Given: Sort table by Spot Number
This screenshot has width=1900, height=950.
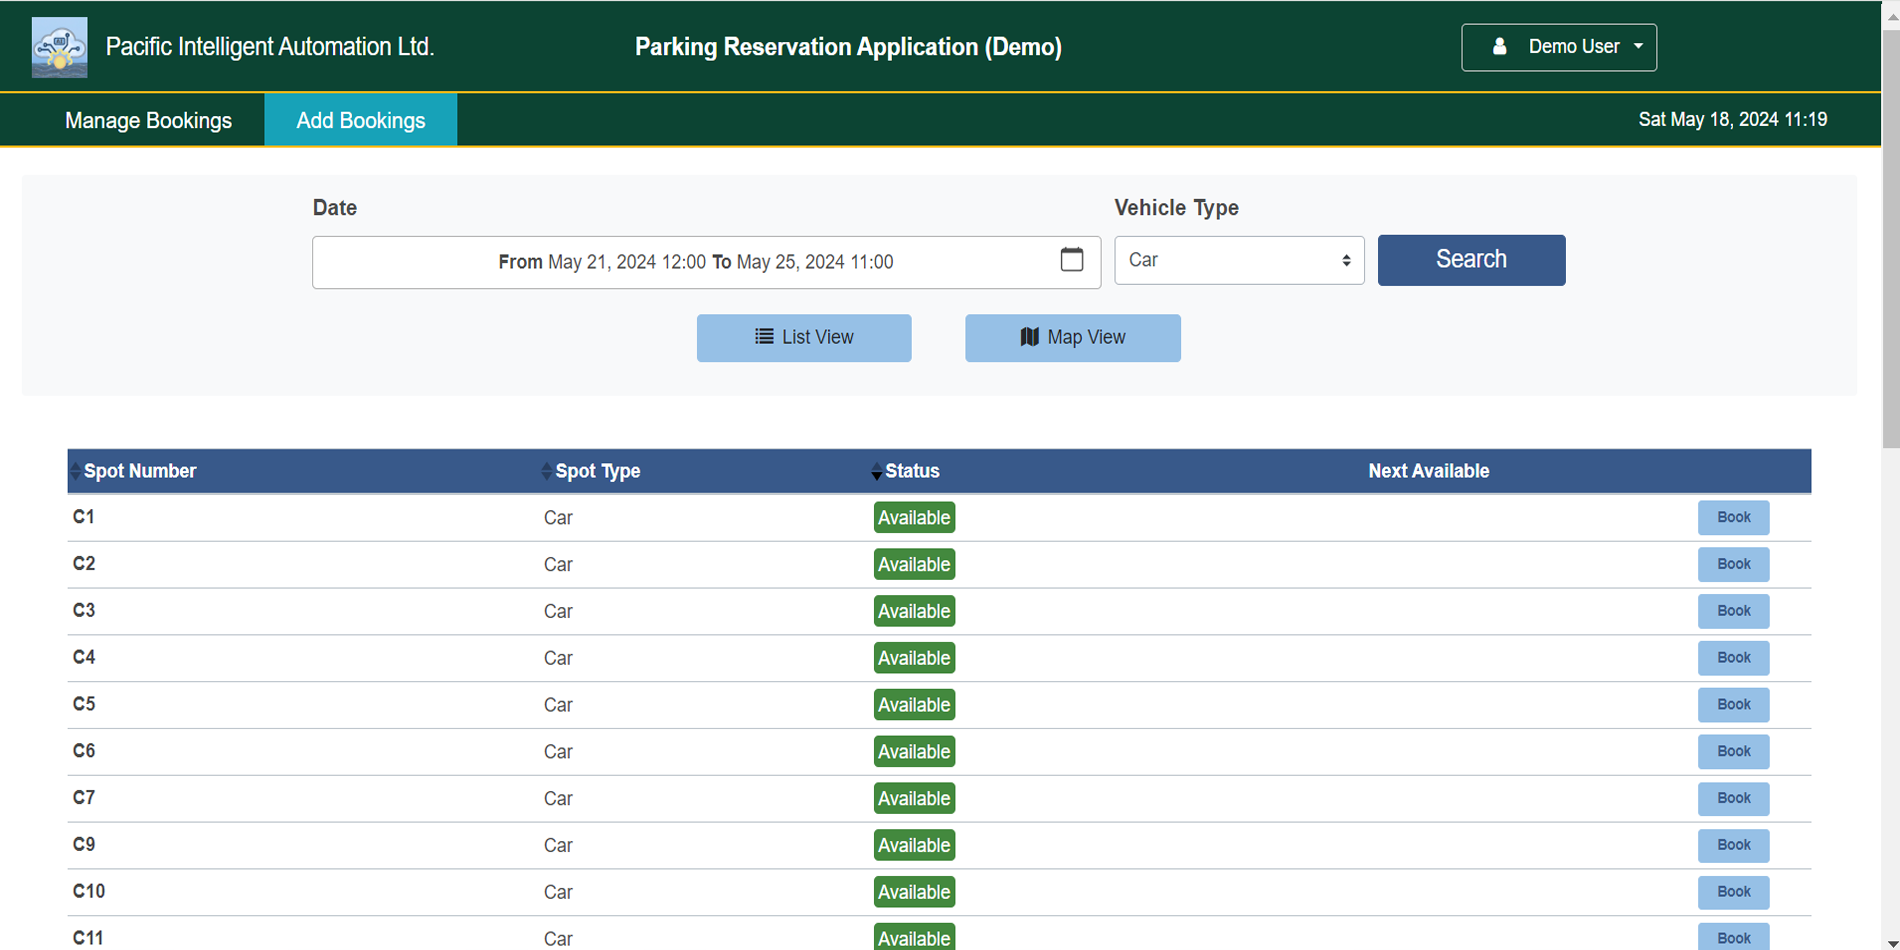Looking at the screenshot, I should coord(132,471).
